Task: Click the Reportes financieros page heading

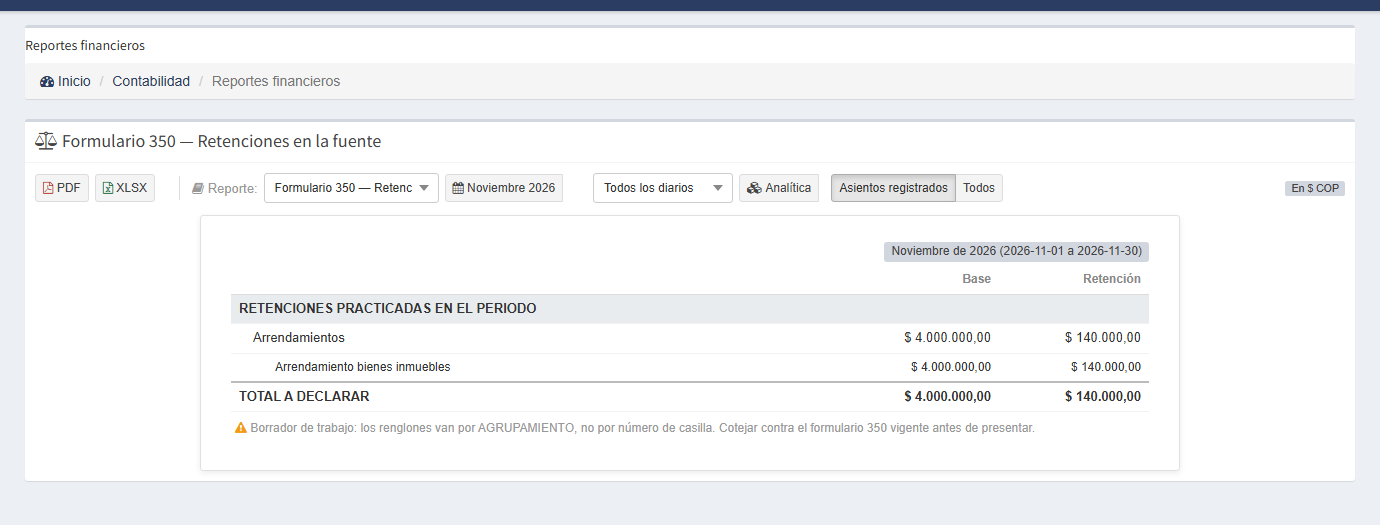Action: point(85,46)
